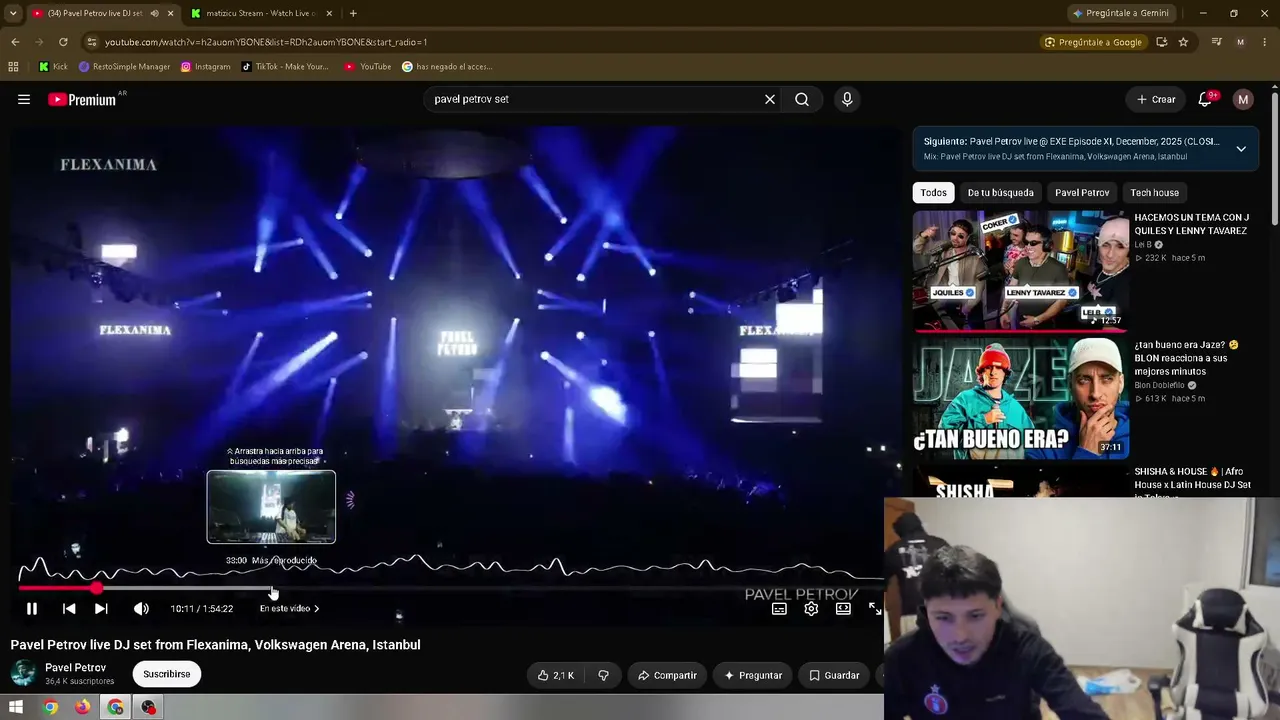Mute the YouTube tab audio icon
This screenshot has width=1280, height=720.
coord(154,13)
